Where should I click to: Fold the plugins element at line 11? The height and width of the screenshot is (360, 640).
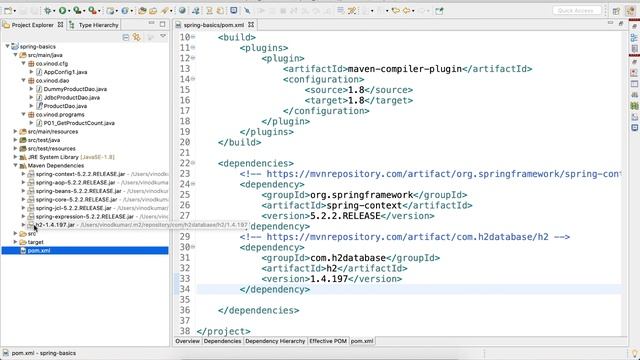(193, 48)
